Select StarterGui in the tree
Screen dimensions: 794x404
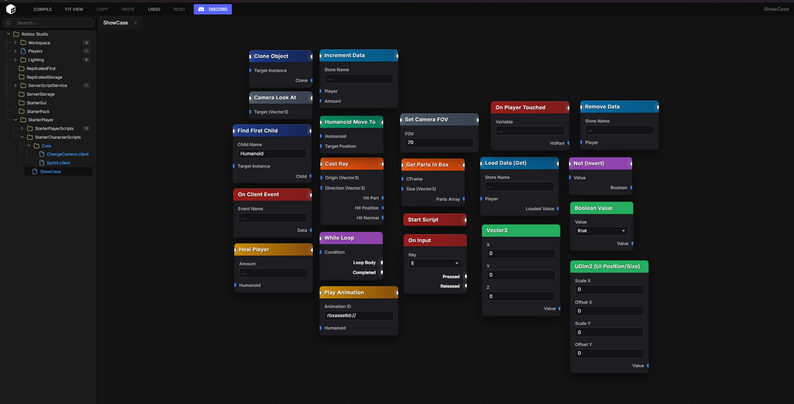[x=36, y=103]
